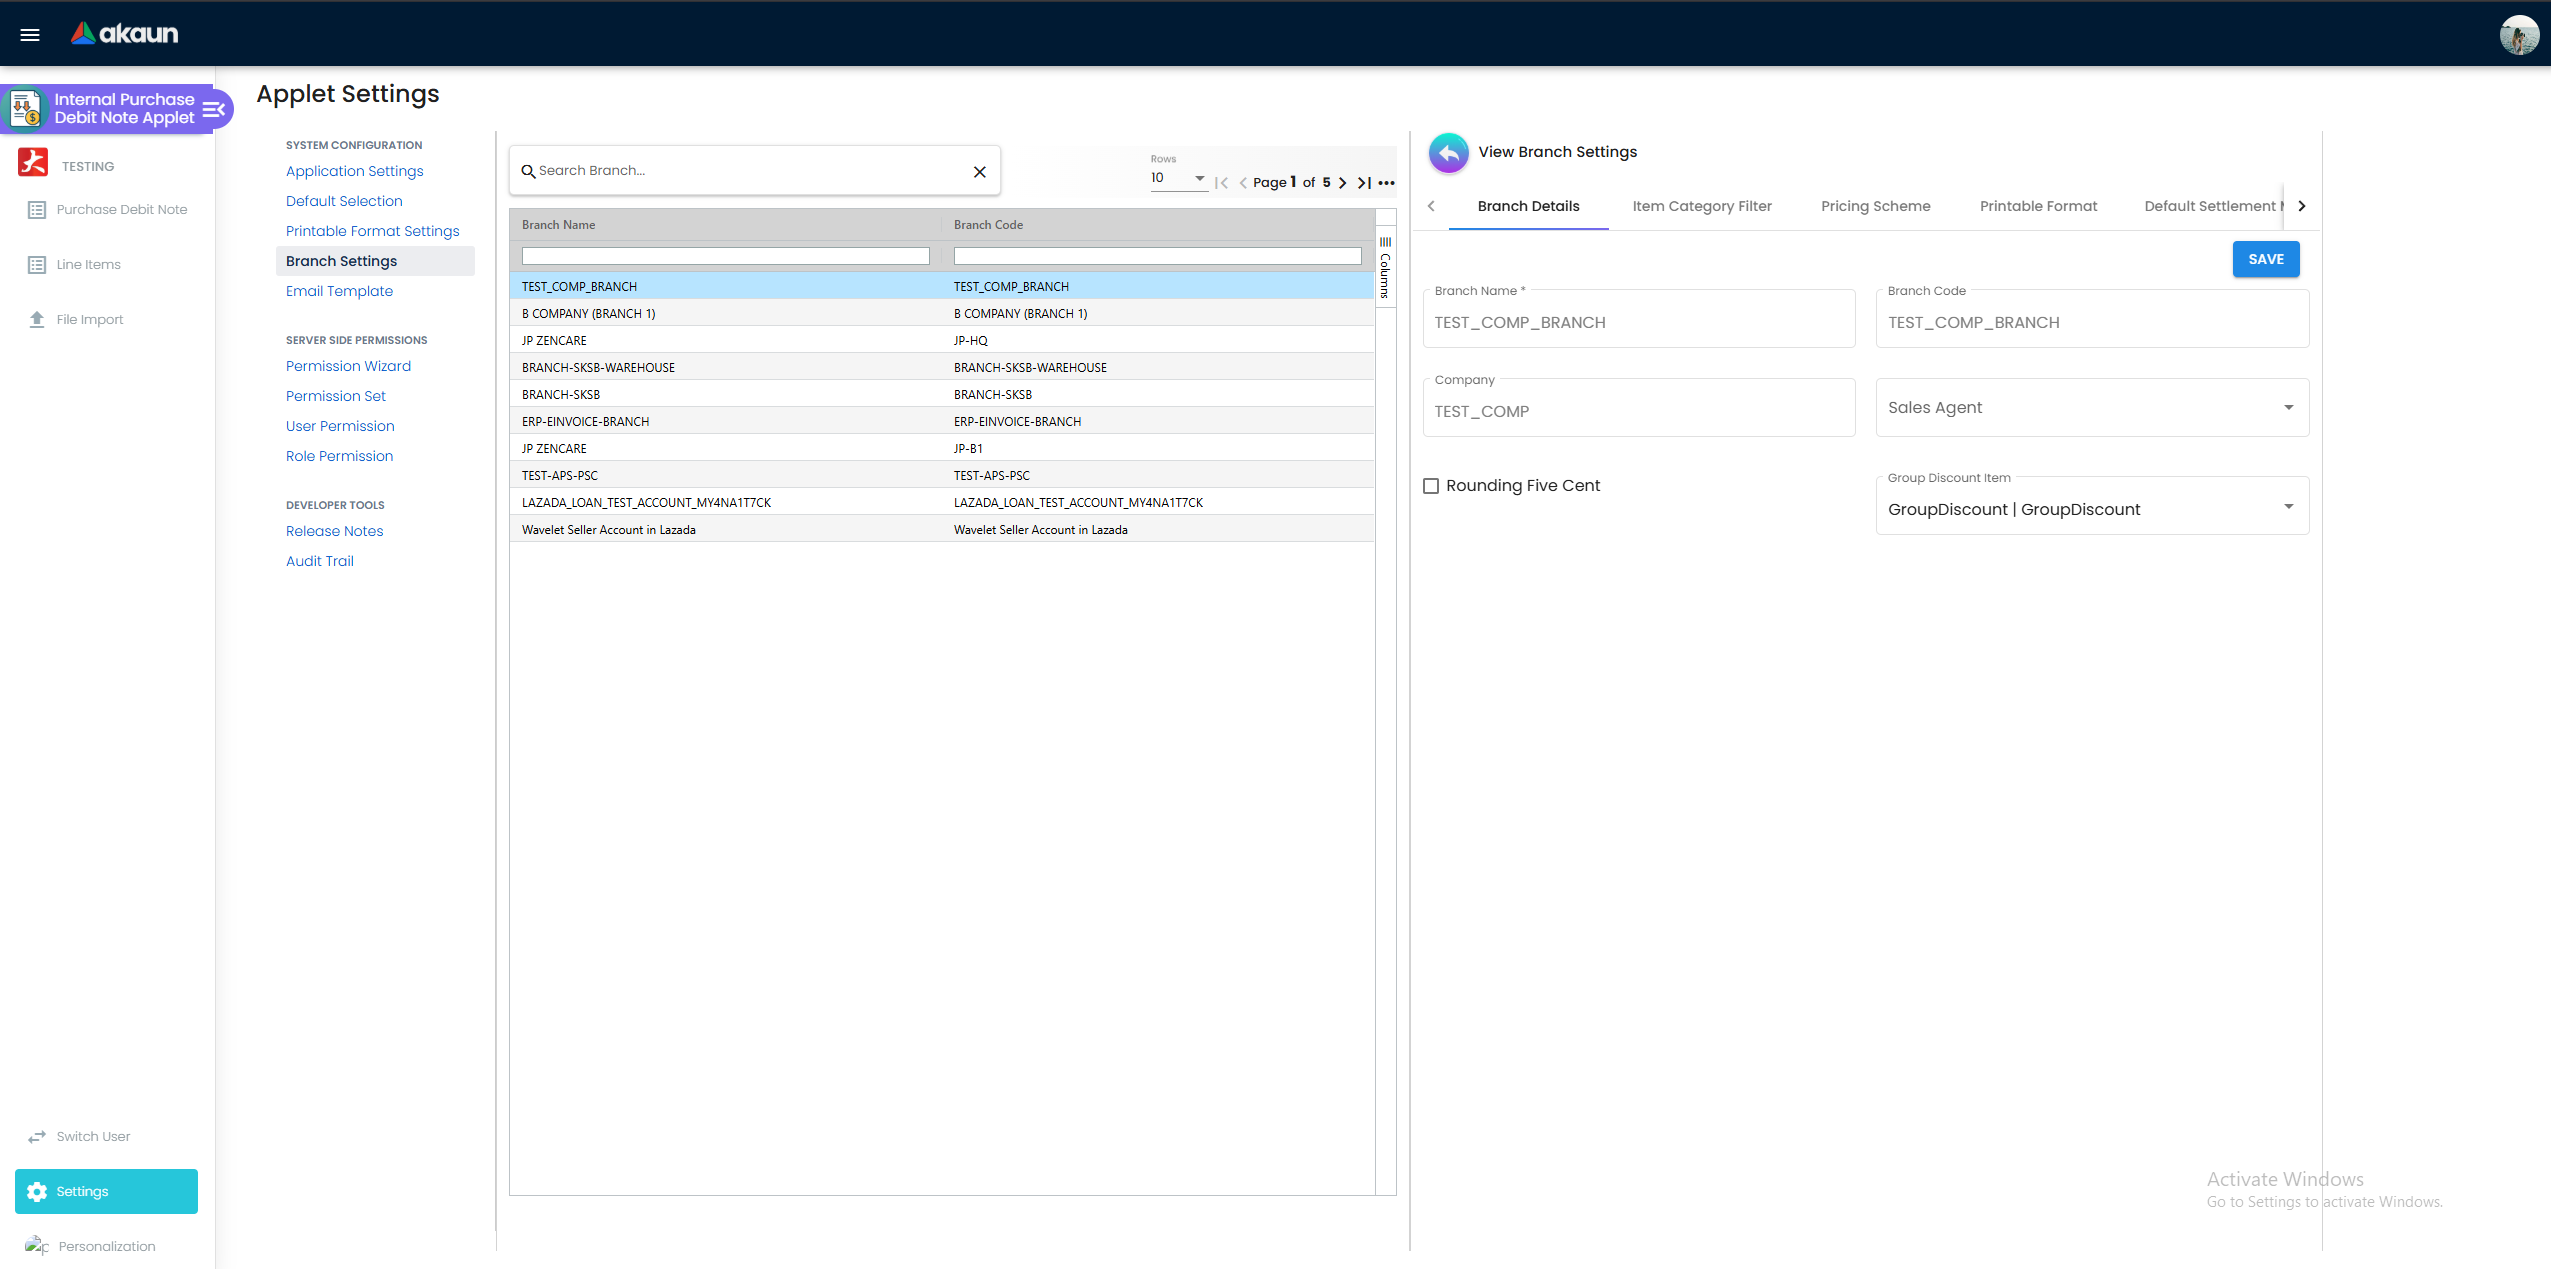Open Role Permission link

click(339, 456)
